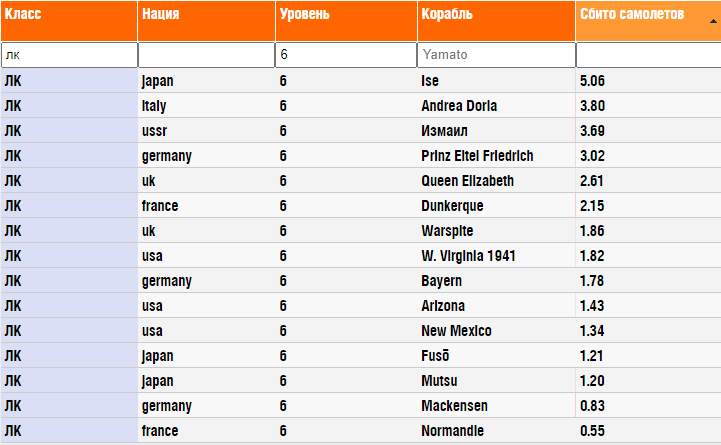Sort by Уровень column header
This screenshot has height=445, width=721.
pos(346,21)
